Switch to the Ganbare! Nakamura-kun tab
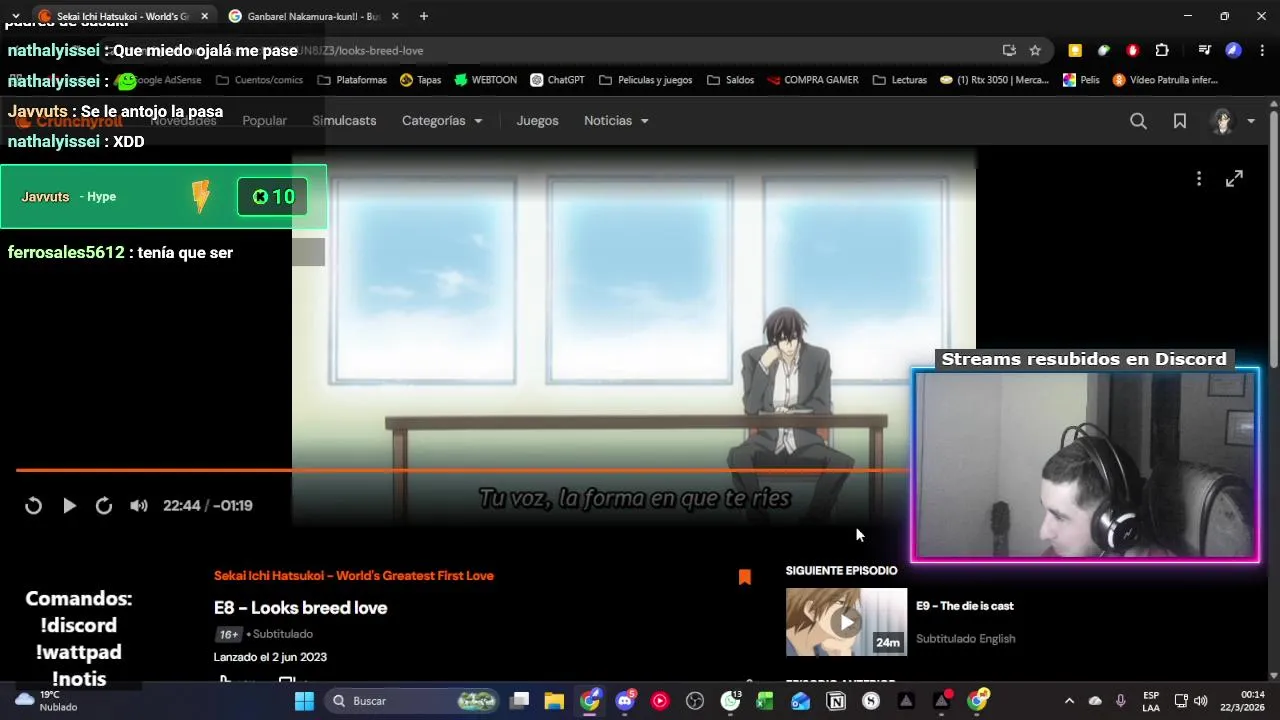Viewport: 1280px width, 720px height. pyautogui.click(x=313, y=16)
